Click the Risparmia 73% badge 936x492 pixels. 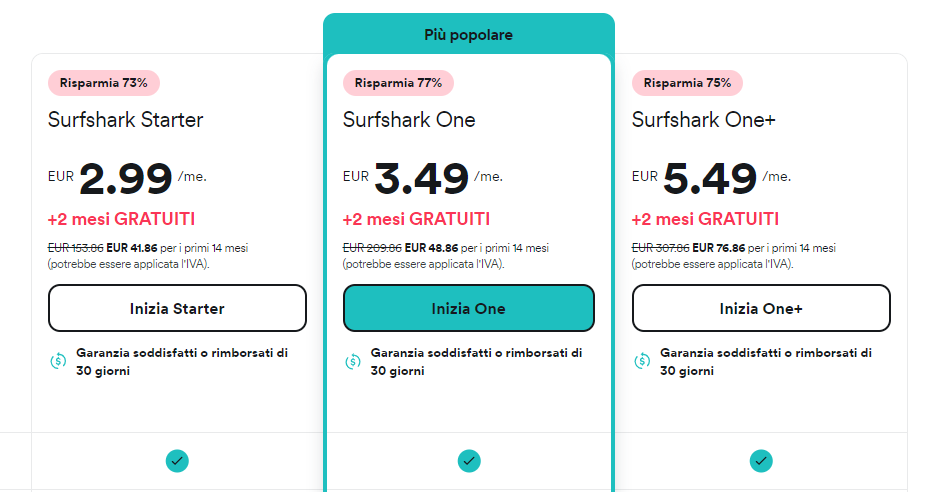(x=104, y=83)
